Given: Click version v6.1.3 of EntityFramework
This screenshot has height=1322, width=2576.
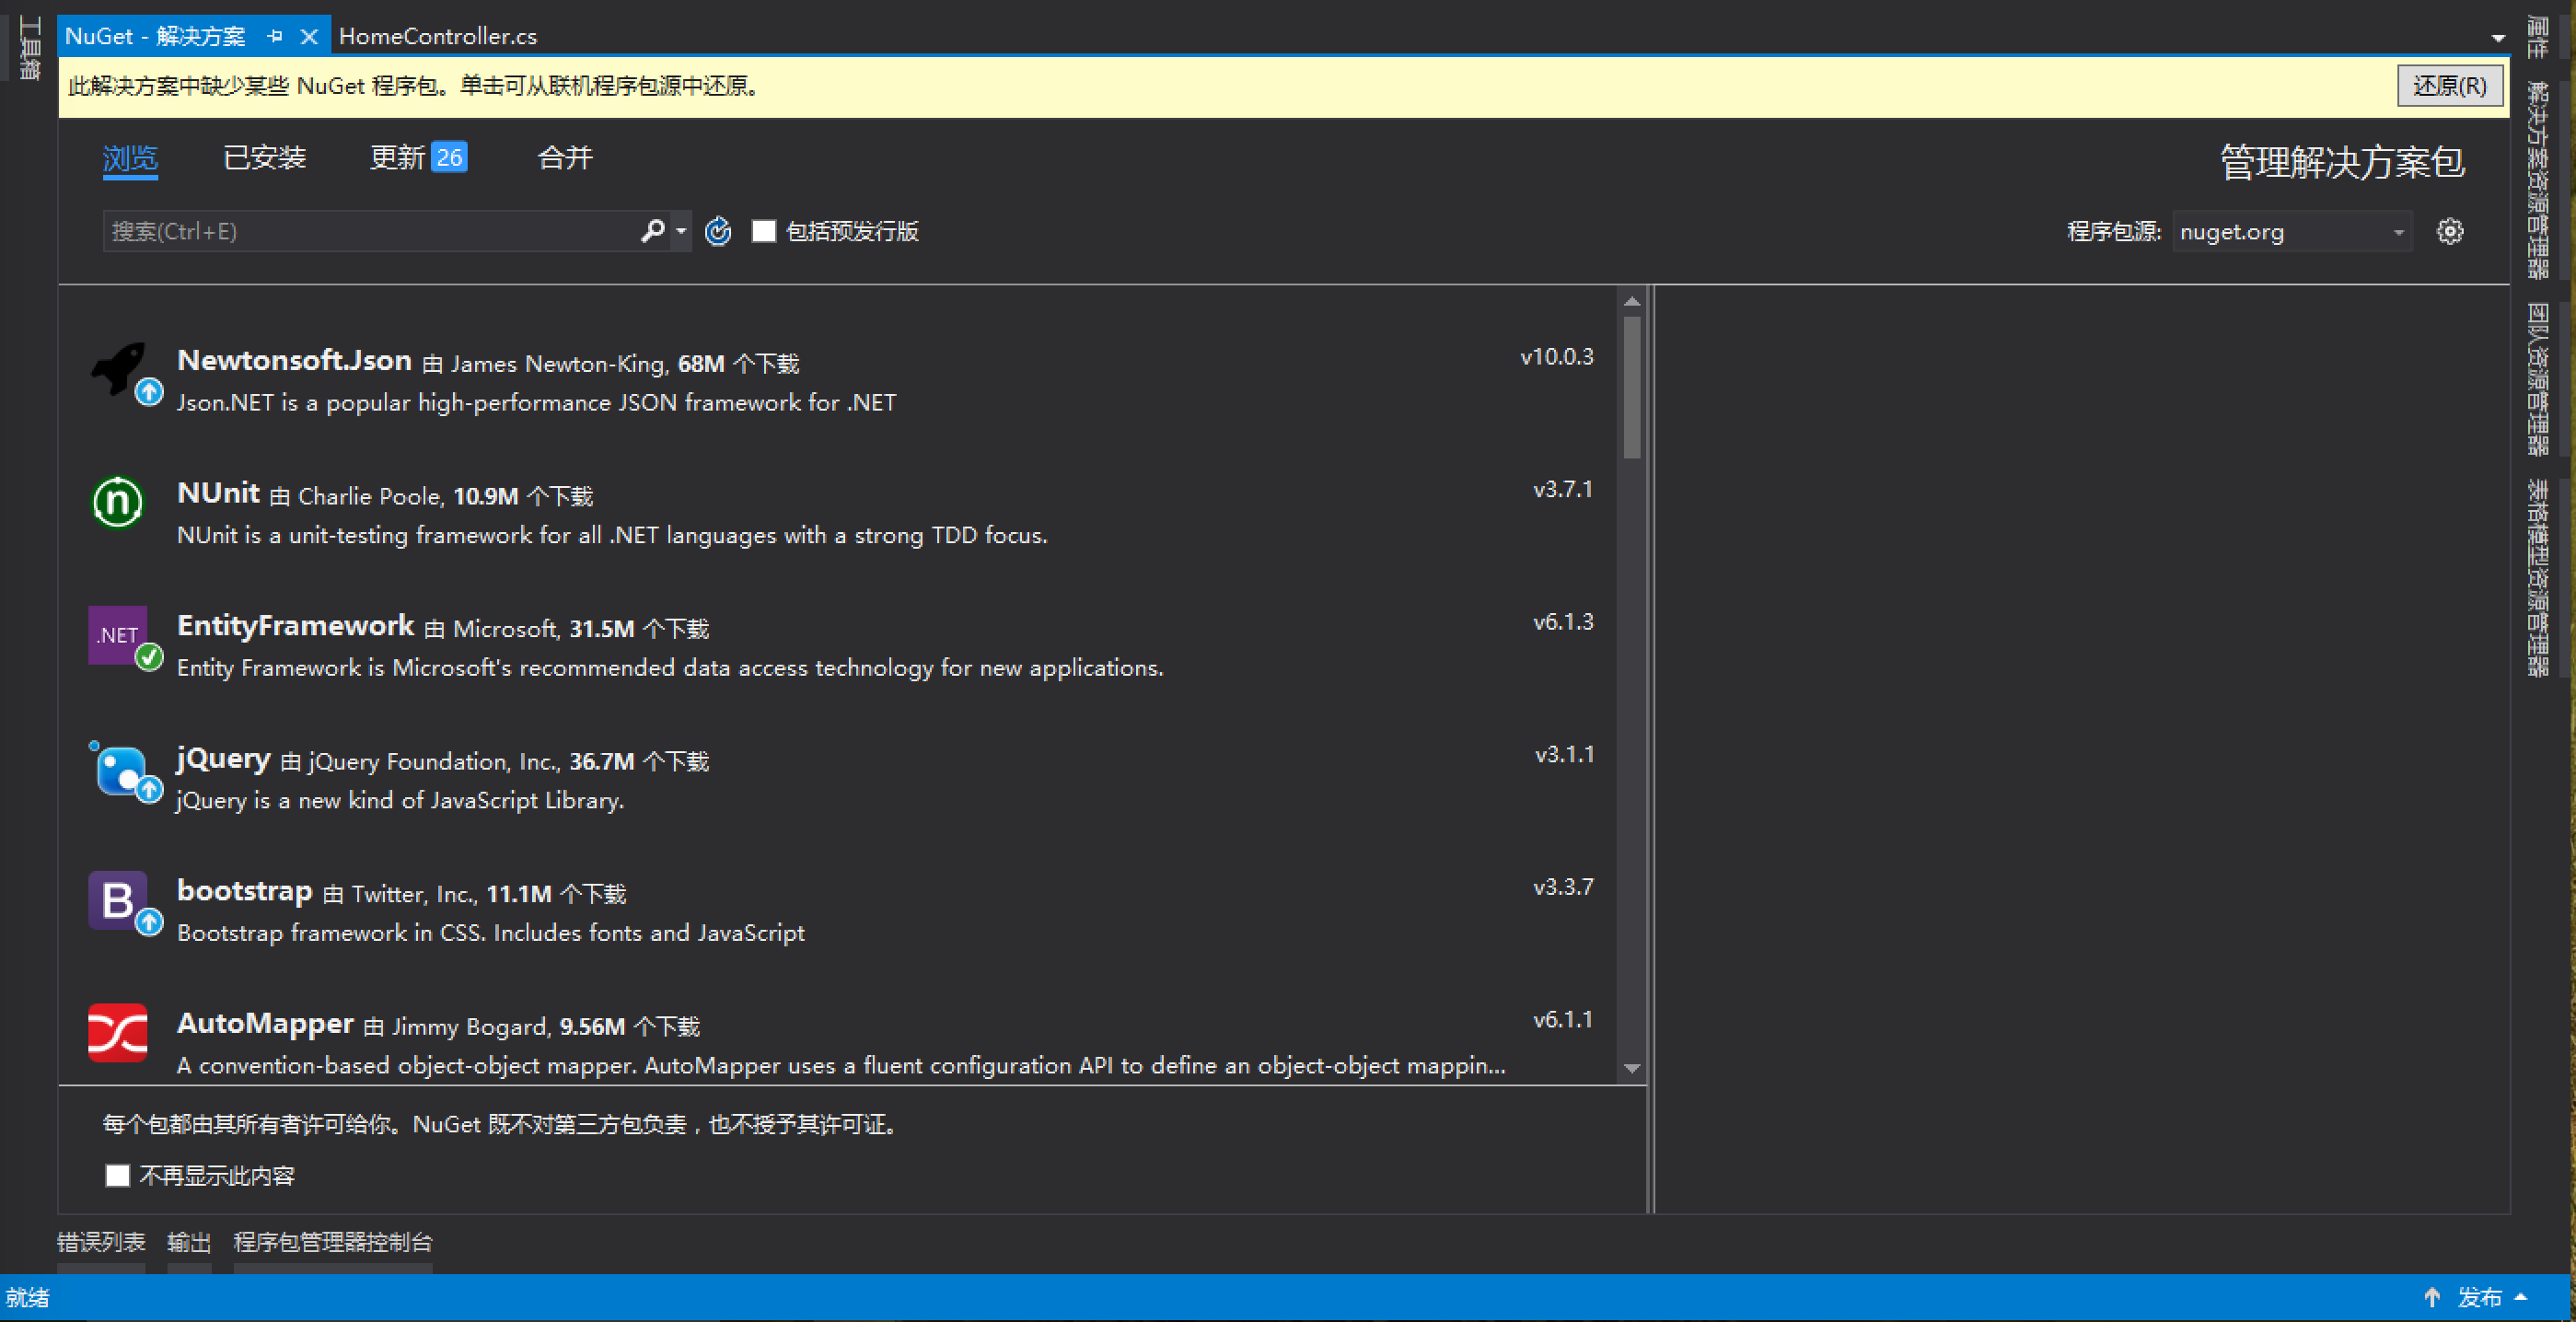Looking at the screenshot, I should (x=1563, y=622).
